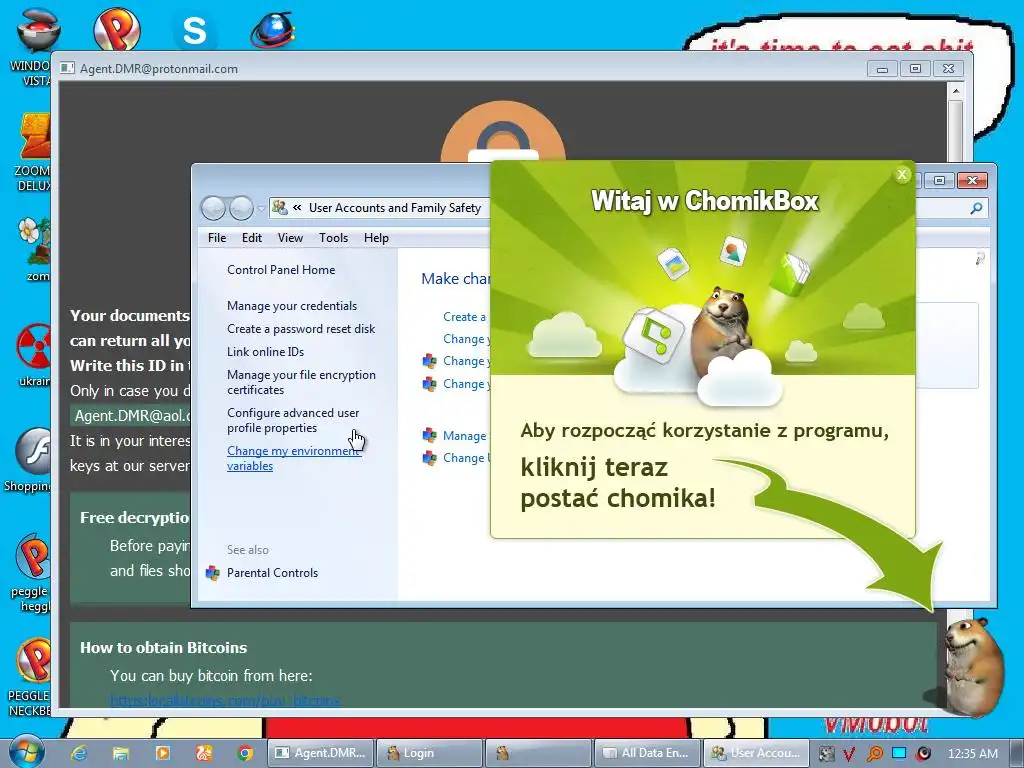The image size is (1024, 768).
Task: Click Back button in Control Panel window
Action: coord(213,208)
